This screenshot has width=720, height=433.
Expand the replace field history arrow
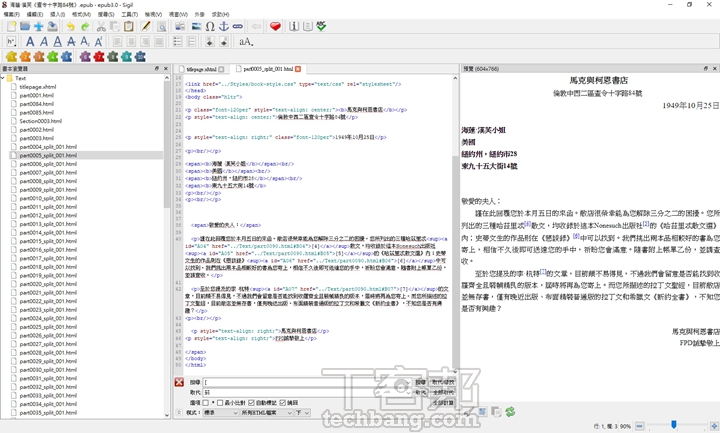coord(408,393)
